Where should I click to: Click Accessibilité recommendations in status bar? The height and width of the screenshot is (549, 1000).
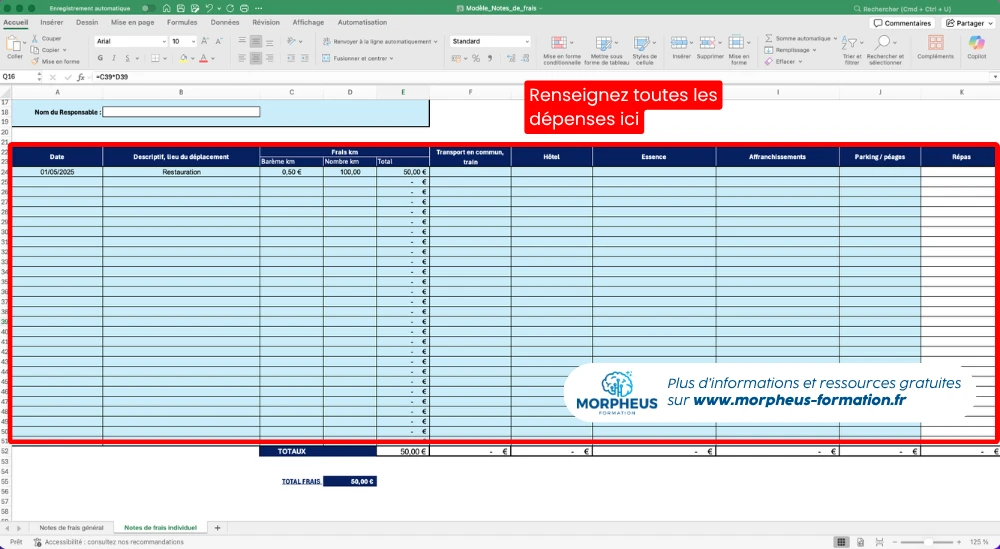108,542
